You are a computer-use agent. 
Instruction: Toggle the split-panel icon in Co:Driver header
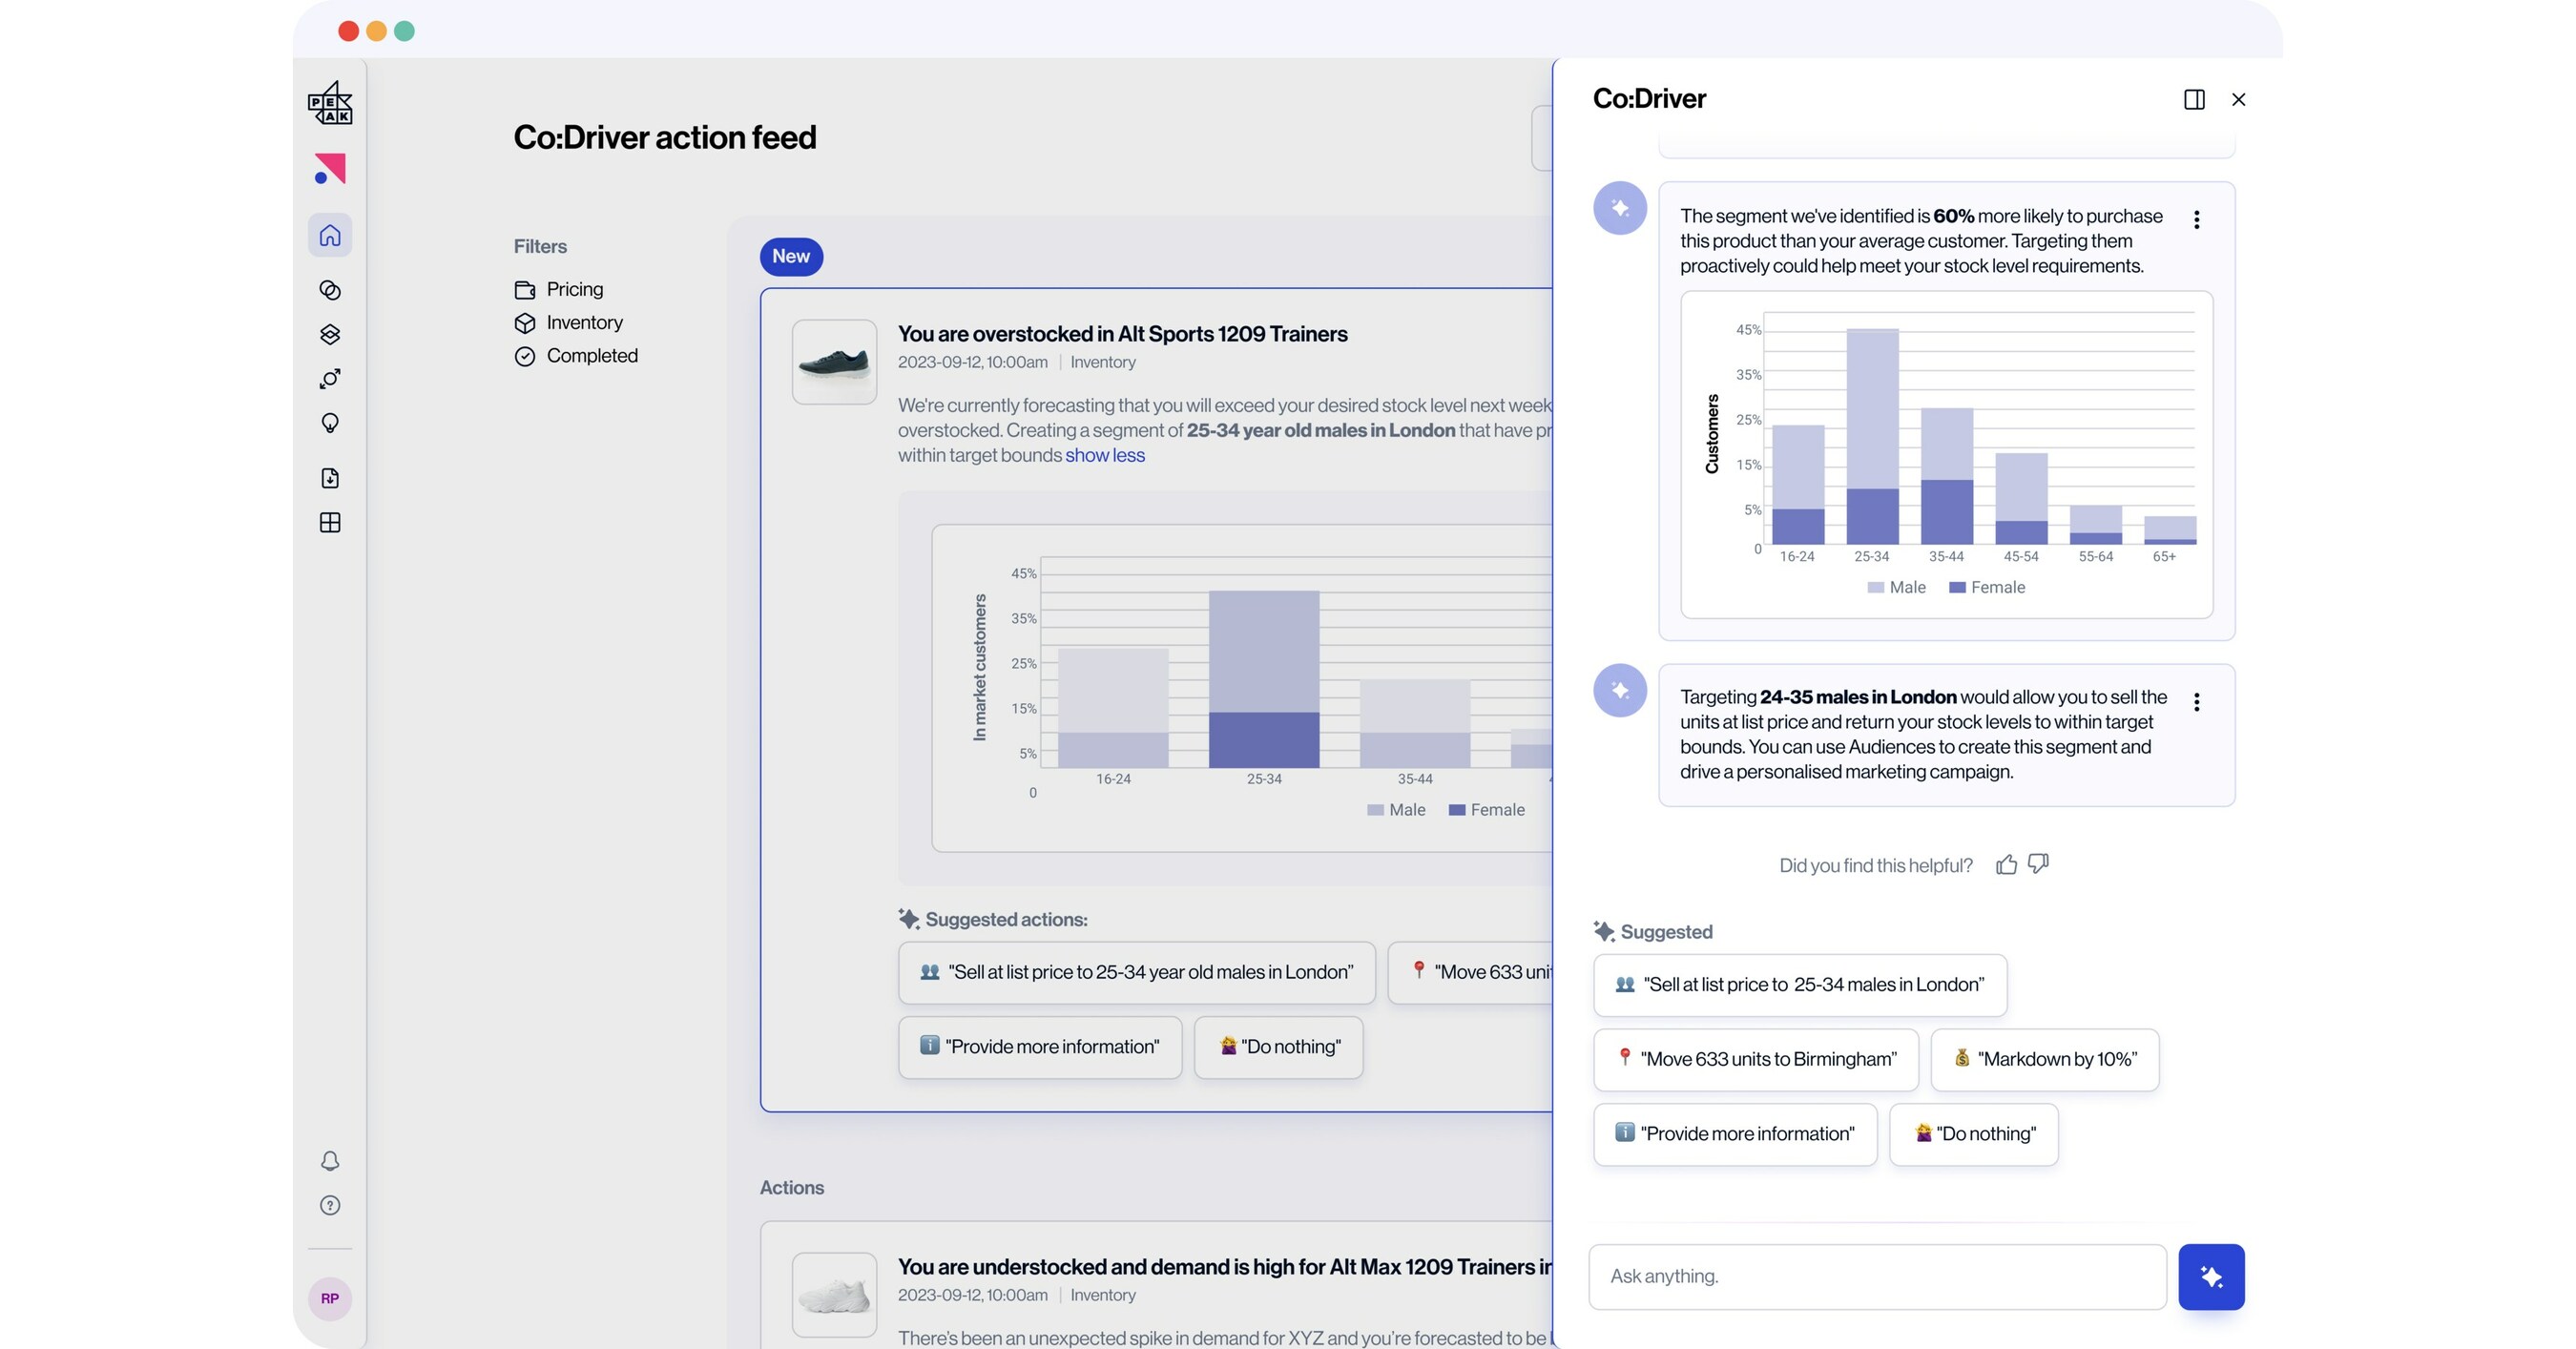(x=2196, y=99)
